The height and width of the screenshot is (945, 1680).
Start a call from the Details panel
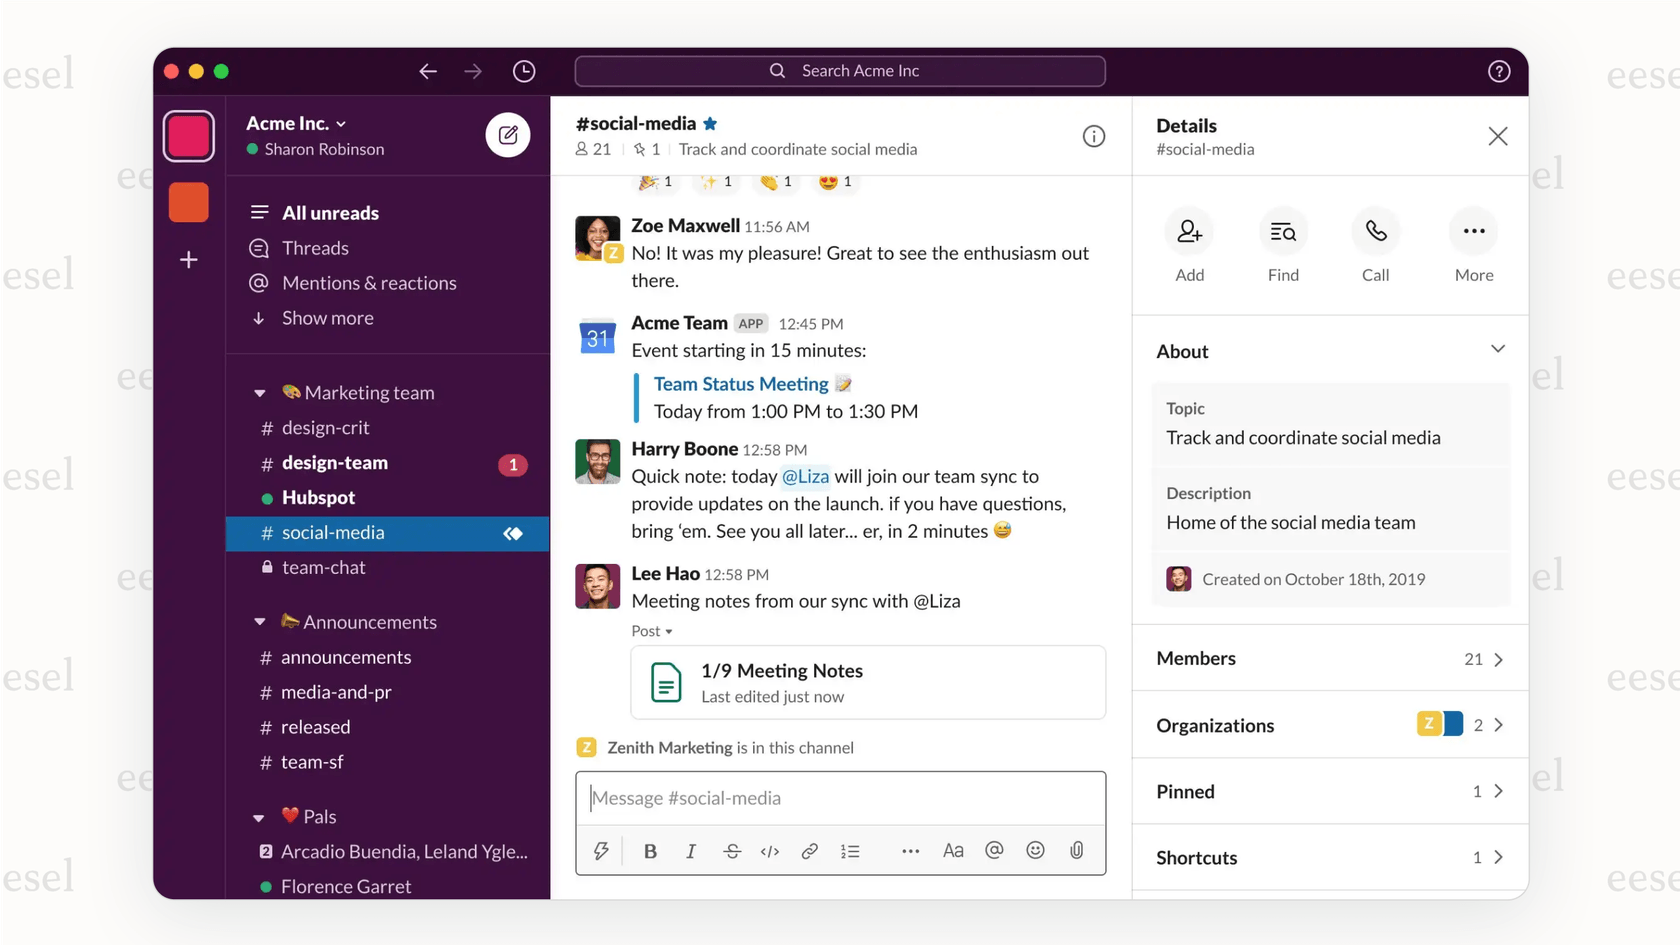pyautogui.click(x=1376, y=231)
